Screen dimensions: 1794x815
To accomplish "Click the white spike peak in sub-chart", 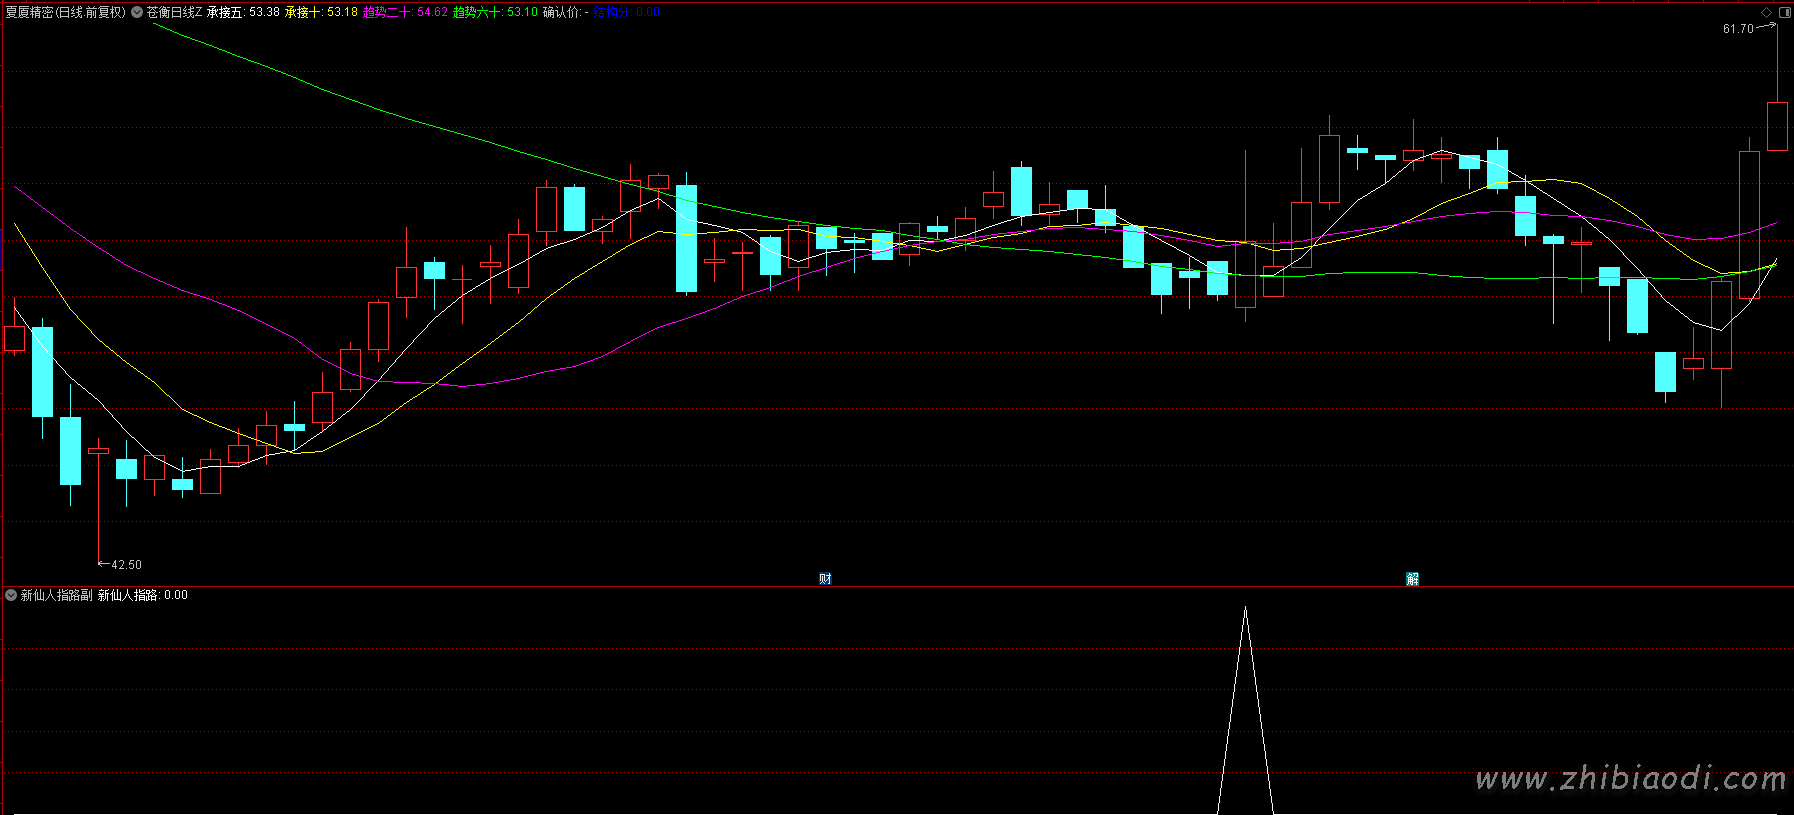I will 1245,608.
